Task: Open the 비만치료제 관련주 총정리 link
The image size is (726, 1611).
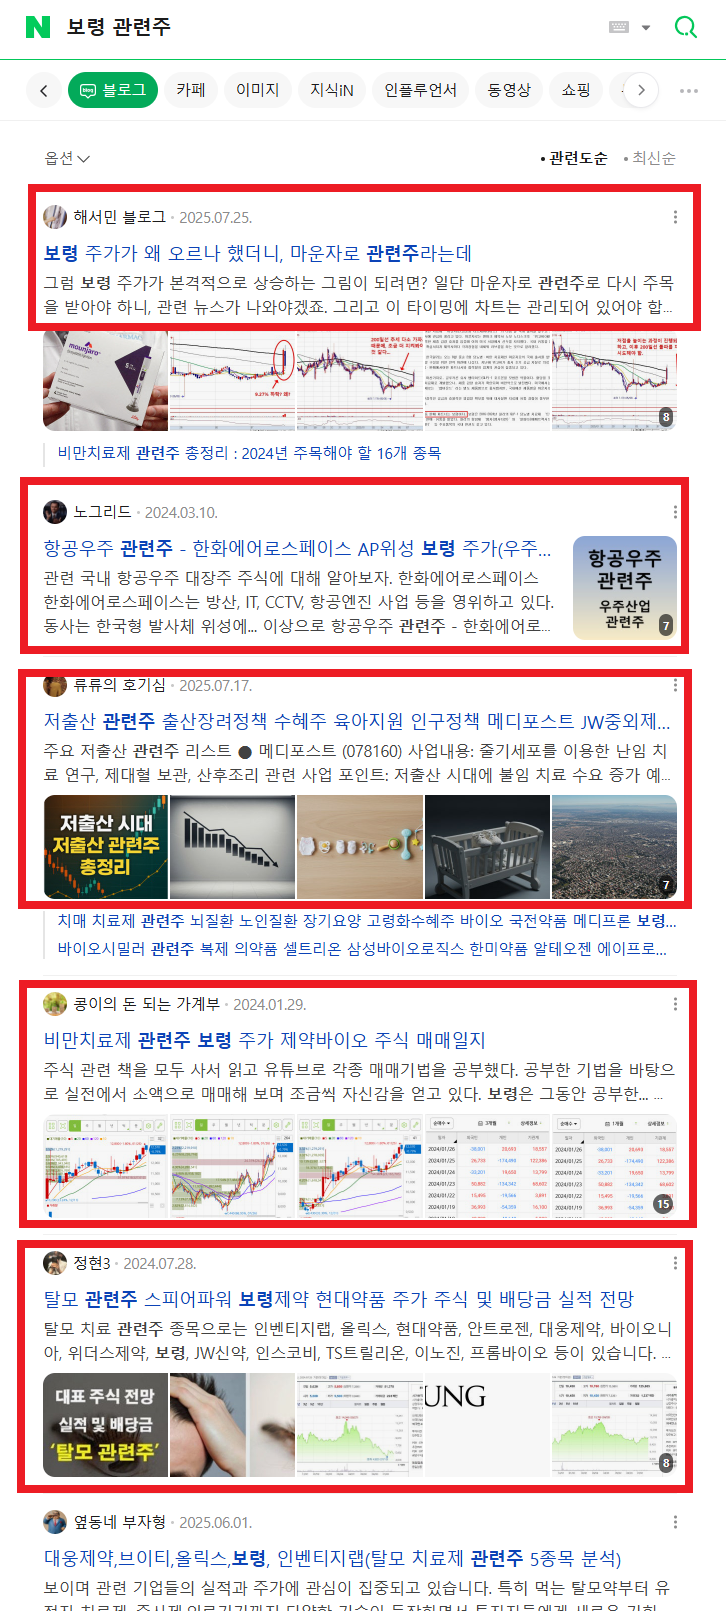Action: coord(249,453)
